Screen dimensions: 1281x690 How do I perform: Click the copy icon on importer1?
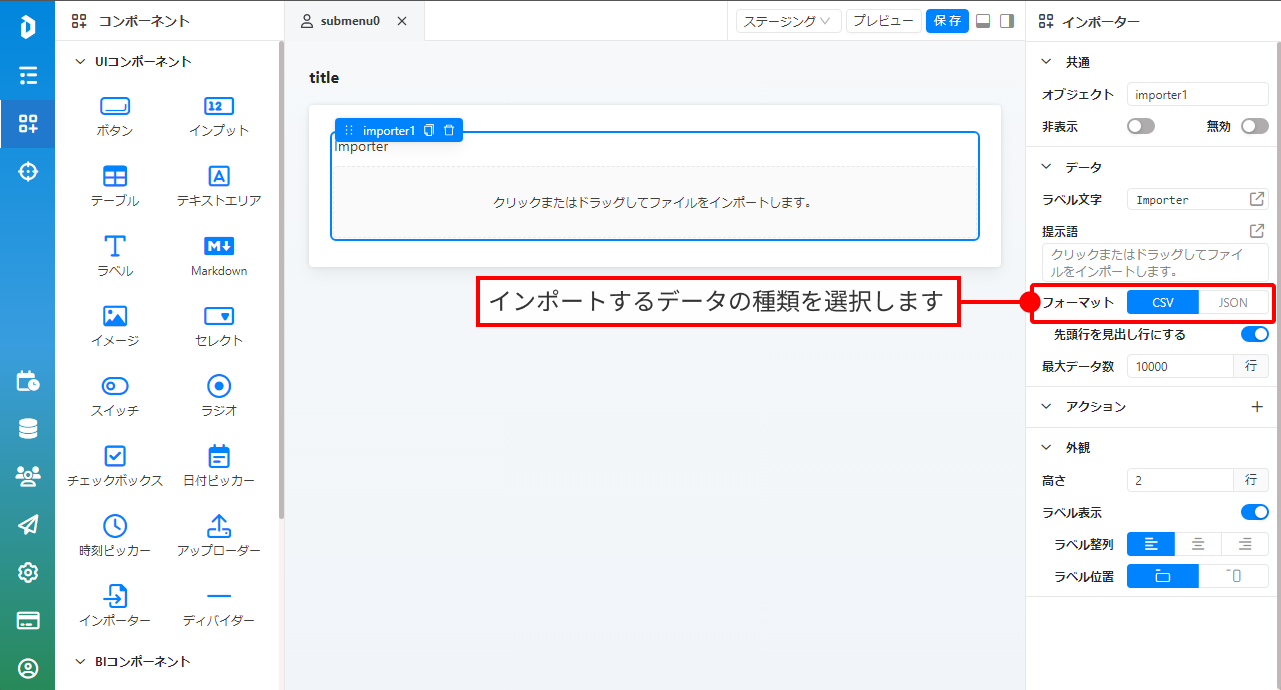[x=429, y=131]
